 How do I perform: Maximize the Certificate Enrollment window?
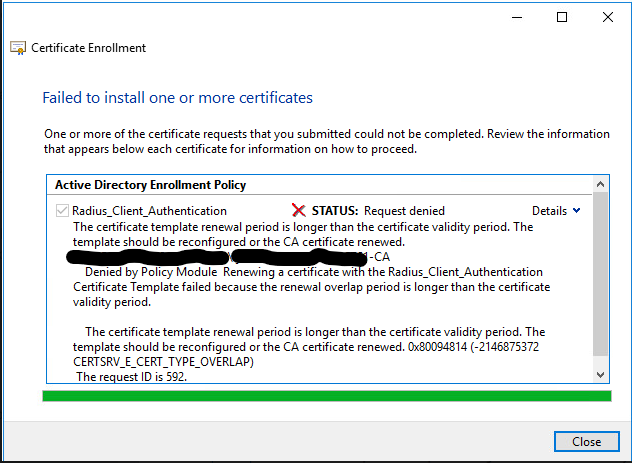click(x=562, y=17)
